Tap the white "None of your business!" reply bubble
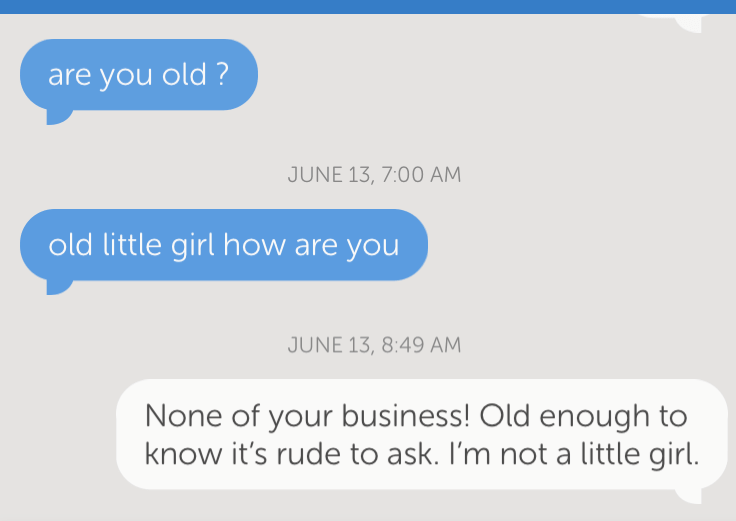 421,434
